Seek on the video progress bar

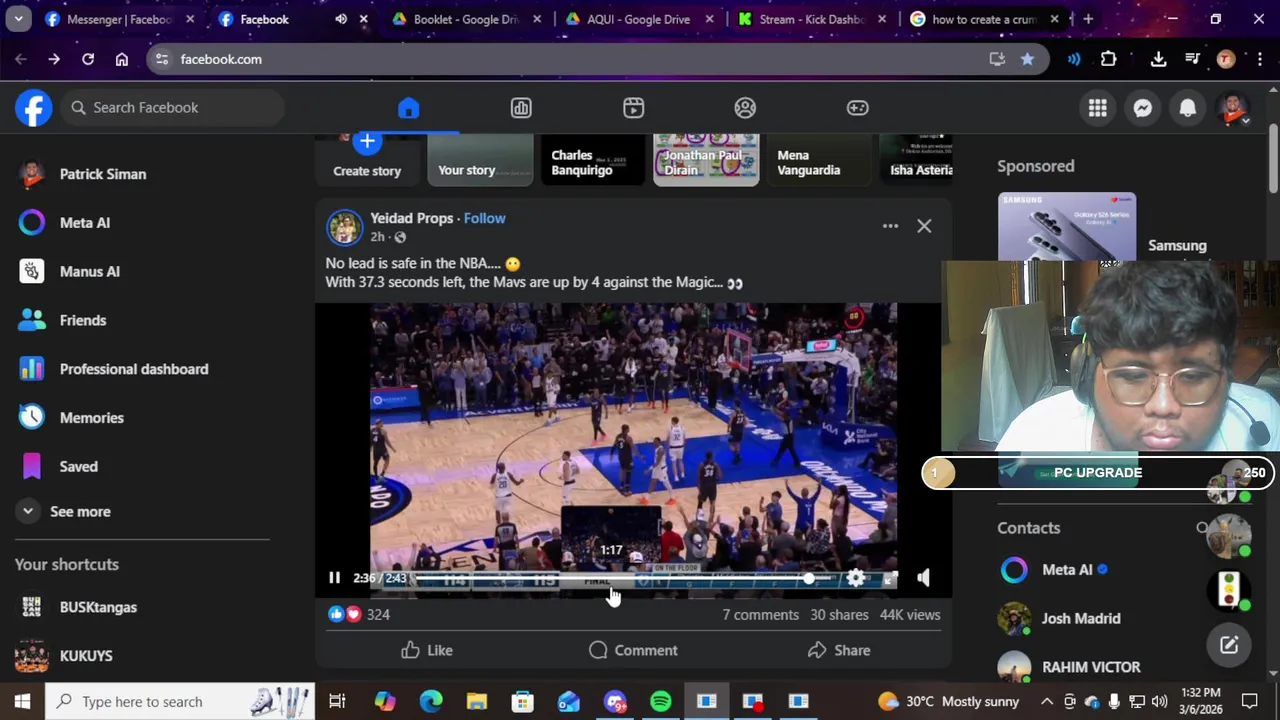point(612,579)
